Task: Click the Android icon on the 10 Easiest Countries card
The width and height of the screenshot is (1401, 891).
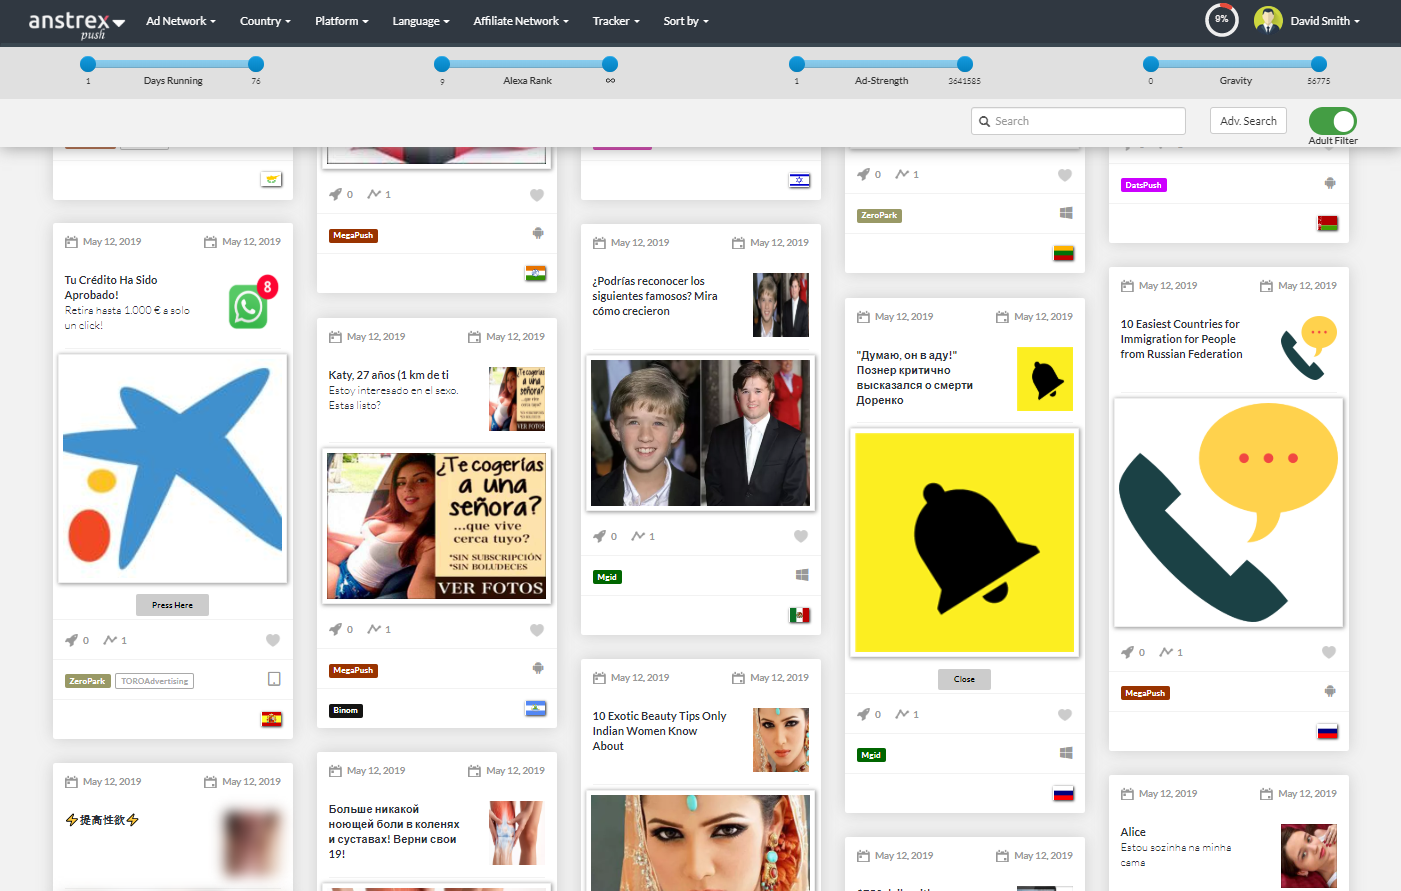Action: click(1330, 691)
